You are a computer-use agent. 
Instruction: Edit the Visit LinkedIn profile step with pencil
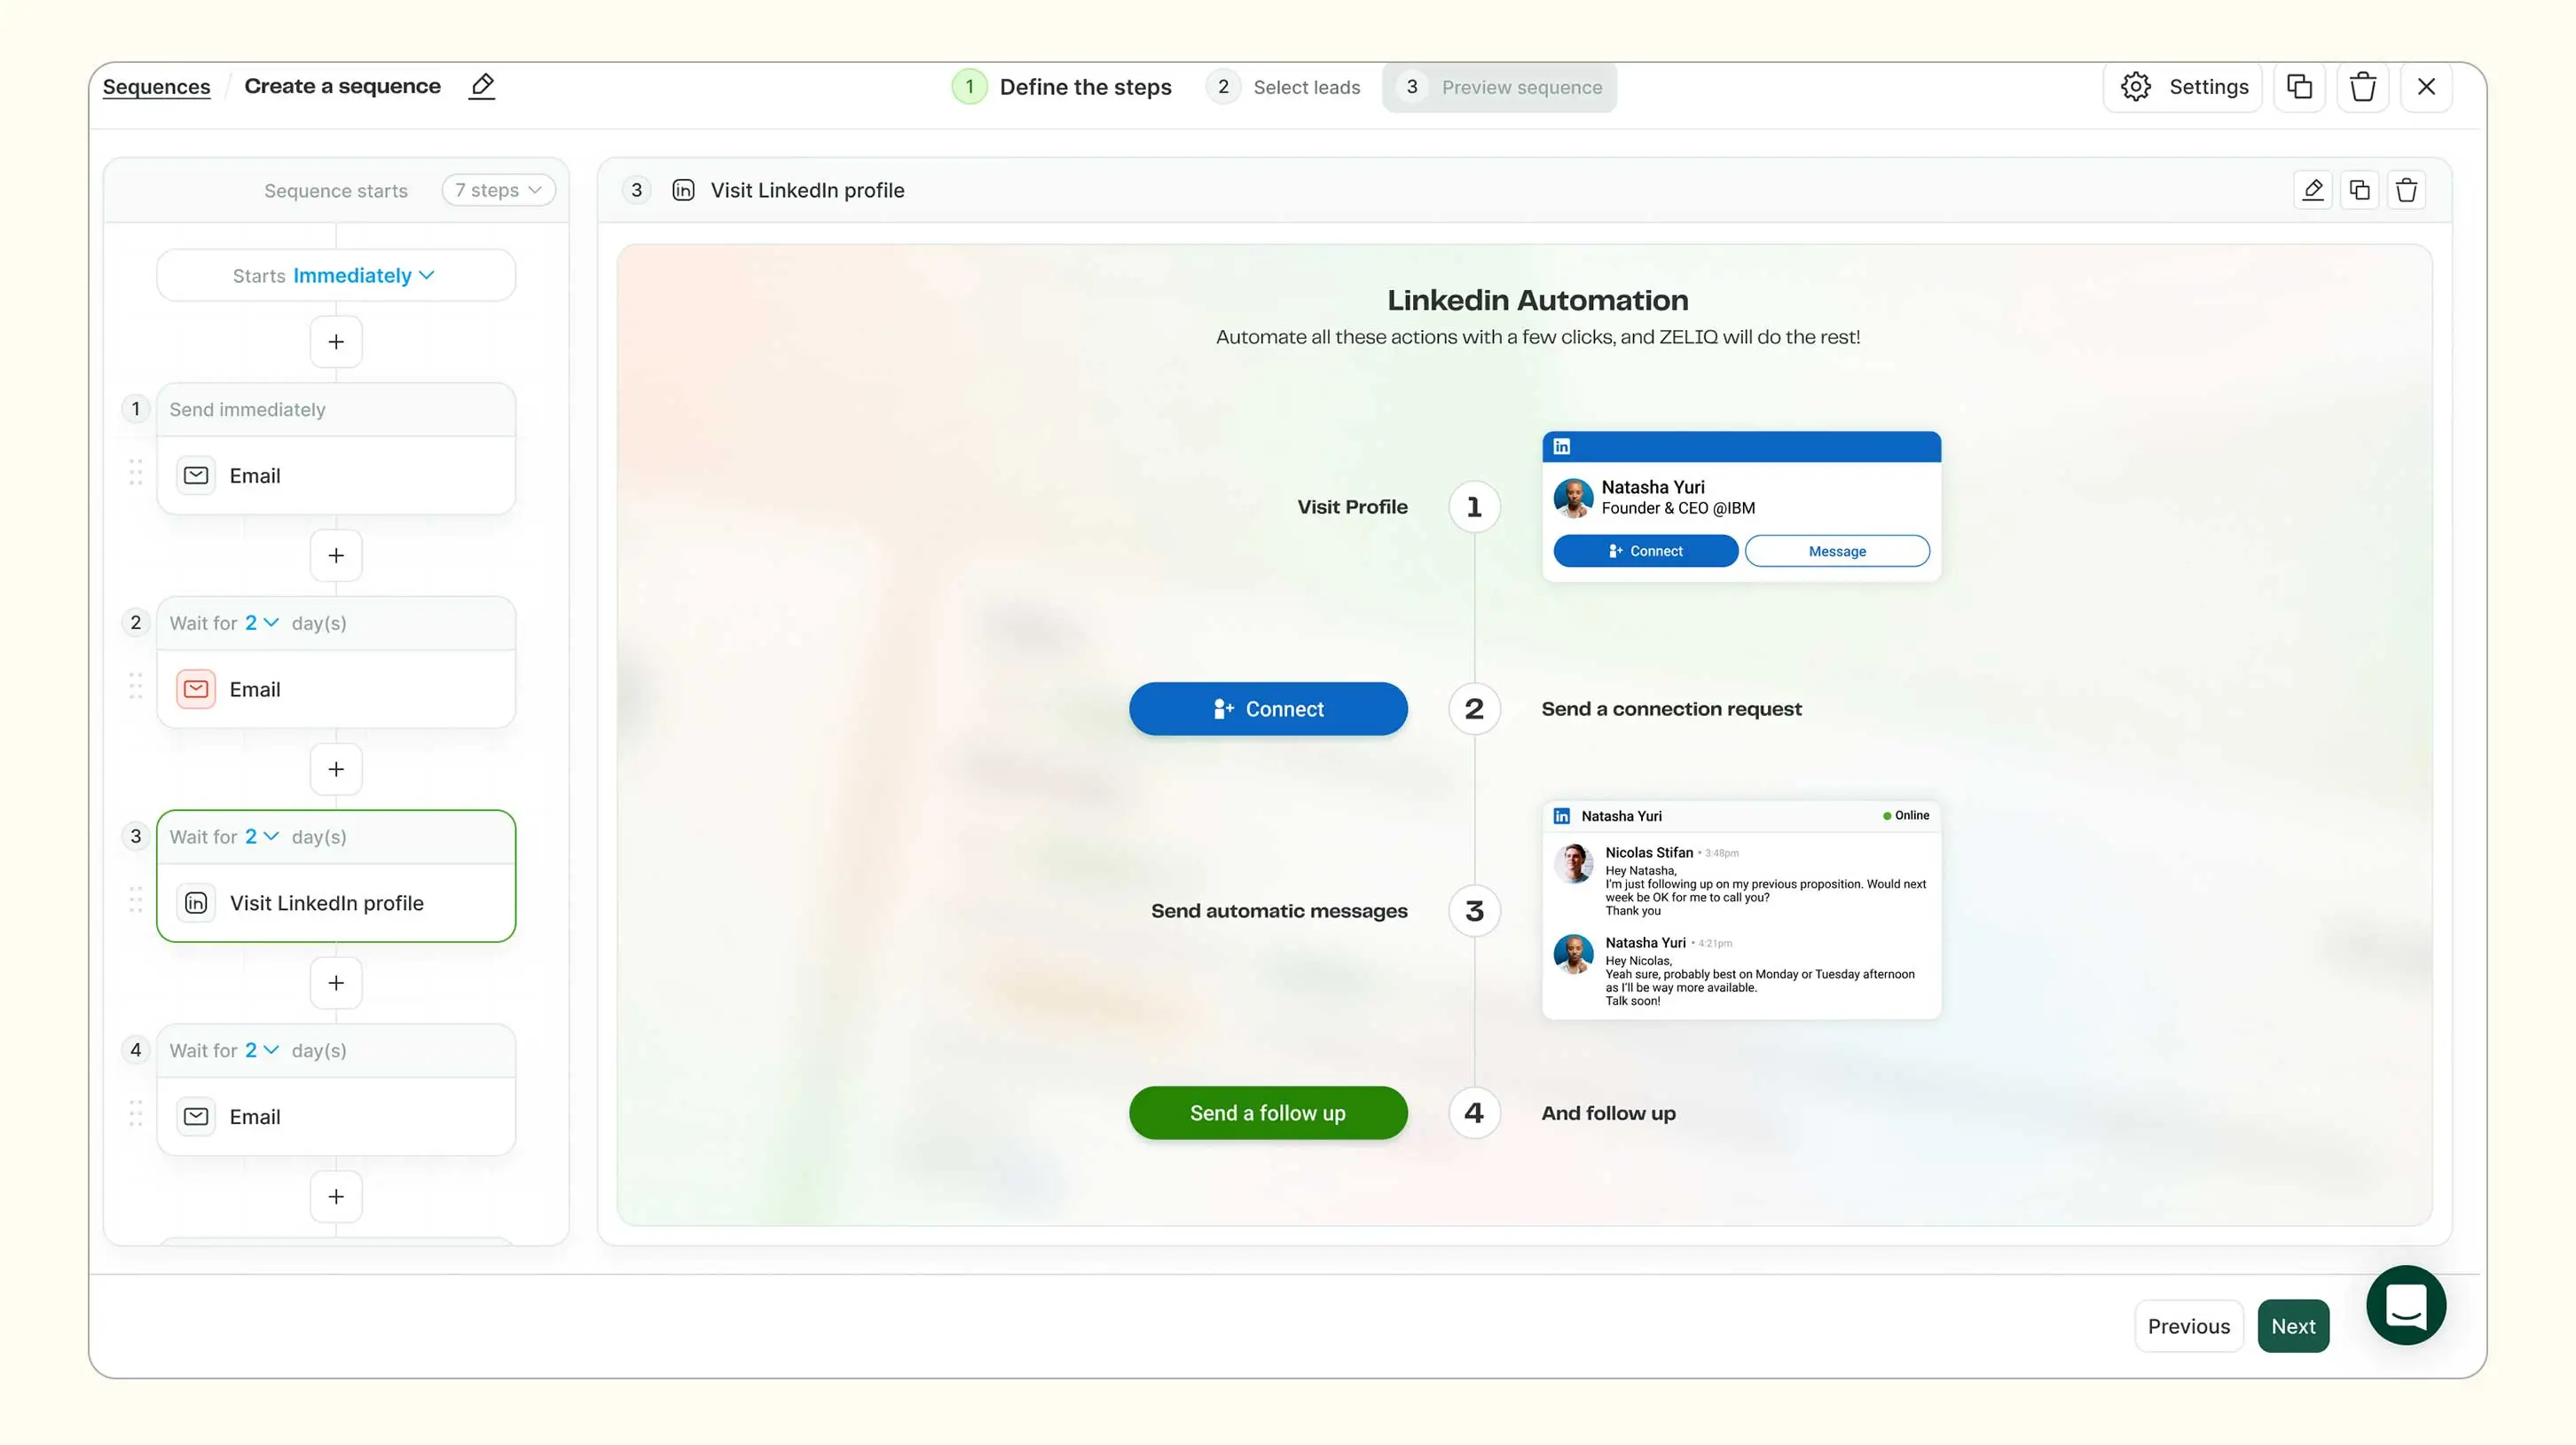point(2312,190)
